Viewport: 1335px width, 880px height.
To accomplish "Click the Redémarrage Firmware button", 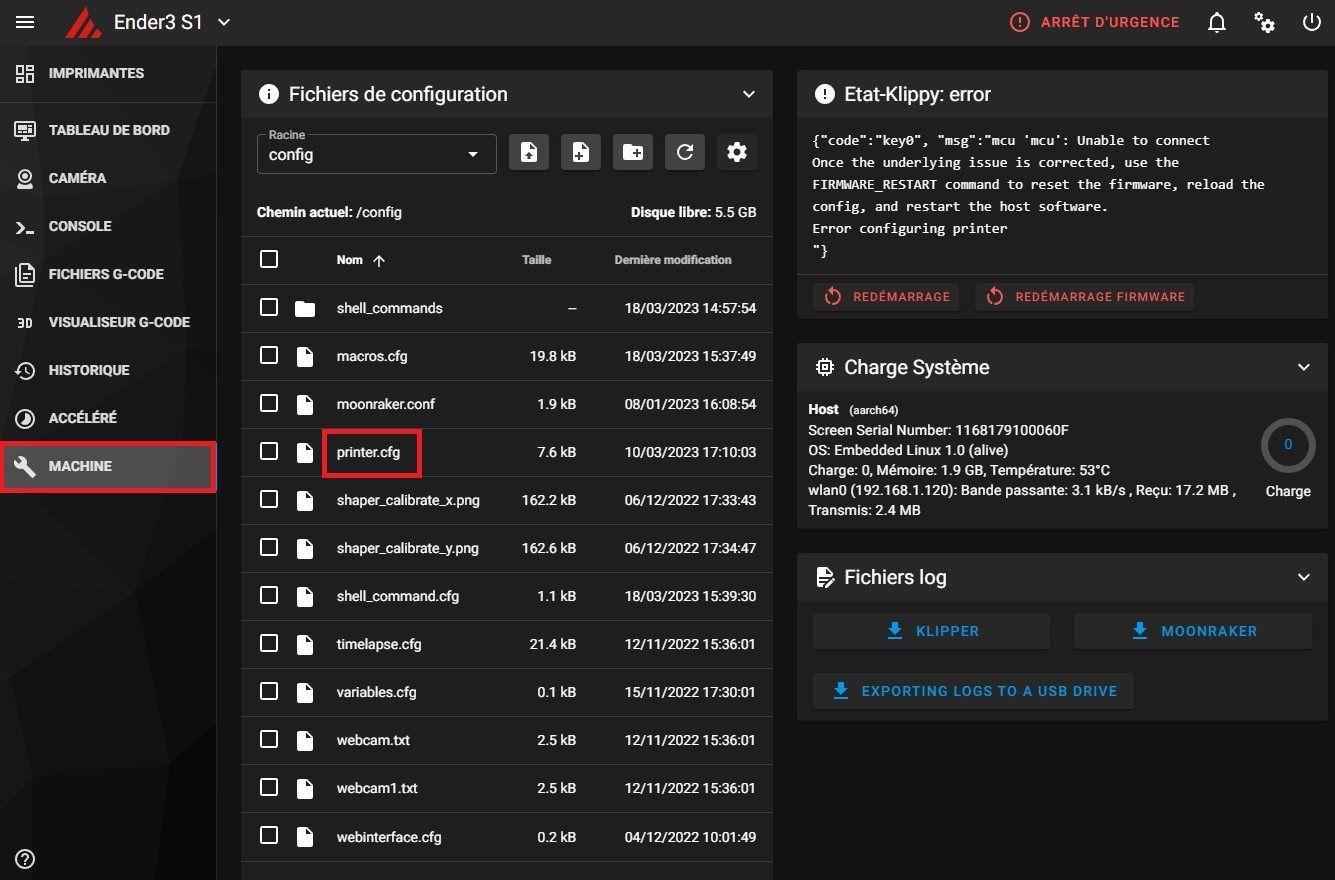I will coord(1085,297).
